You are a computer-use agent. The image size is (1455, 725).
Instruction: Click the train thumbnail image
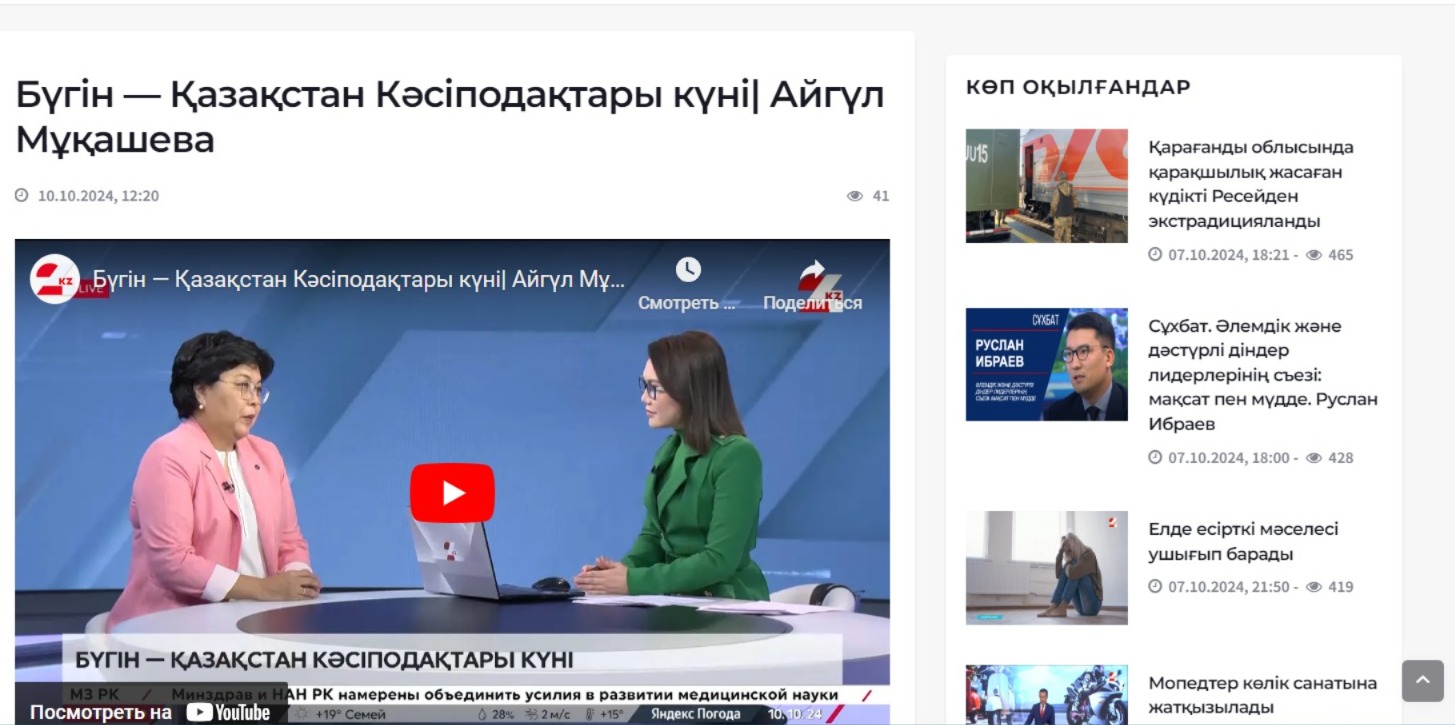[x=1046, y=185]
